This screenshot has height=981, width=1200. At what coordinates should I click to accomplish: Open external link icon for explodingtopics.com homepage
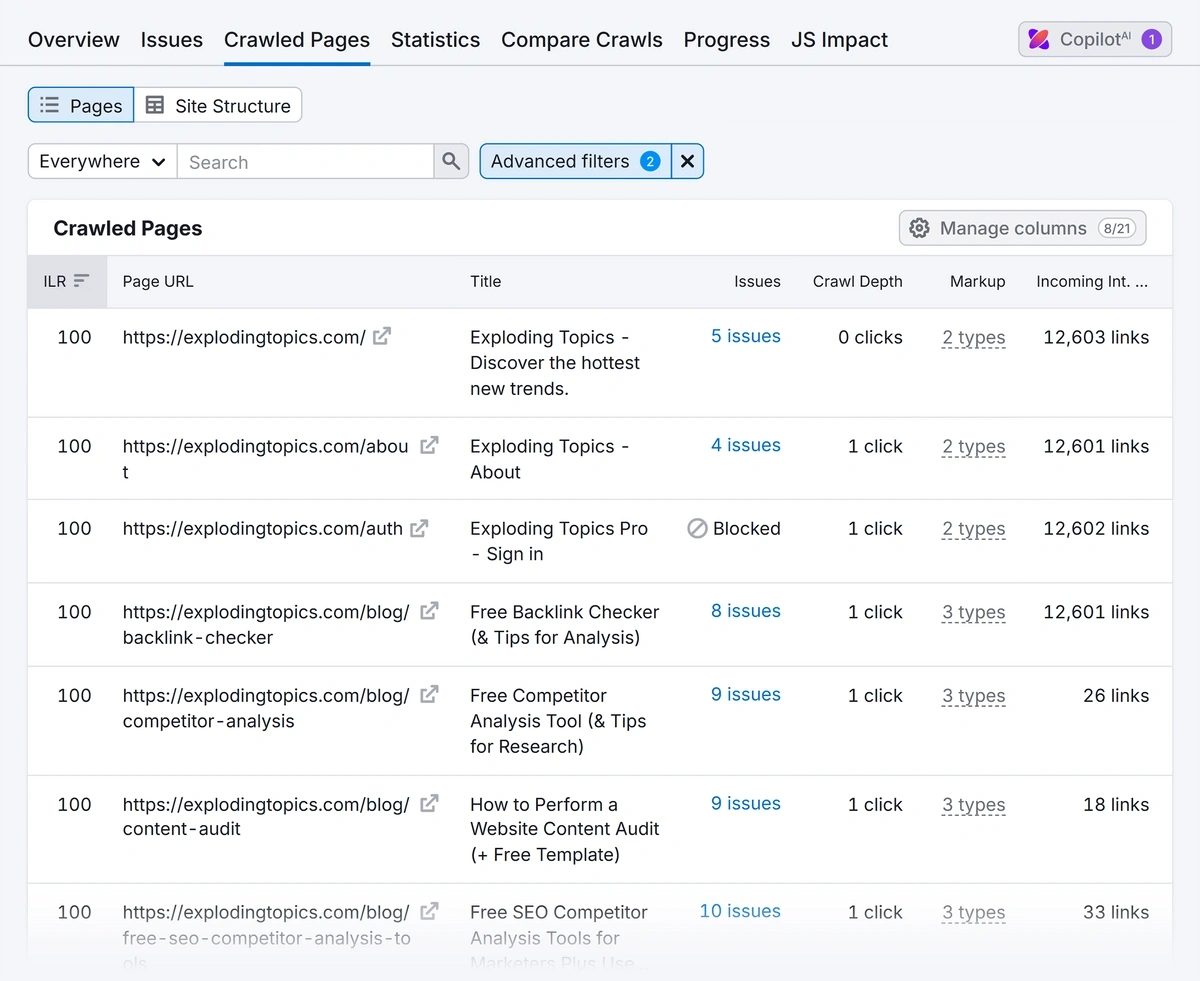point(382,337)
